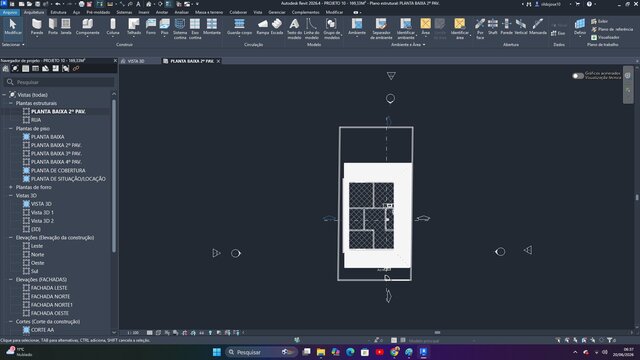The image size is (640, 360).
Task: Click the Separador de ambiente tool
Action: click(381, 29)
